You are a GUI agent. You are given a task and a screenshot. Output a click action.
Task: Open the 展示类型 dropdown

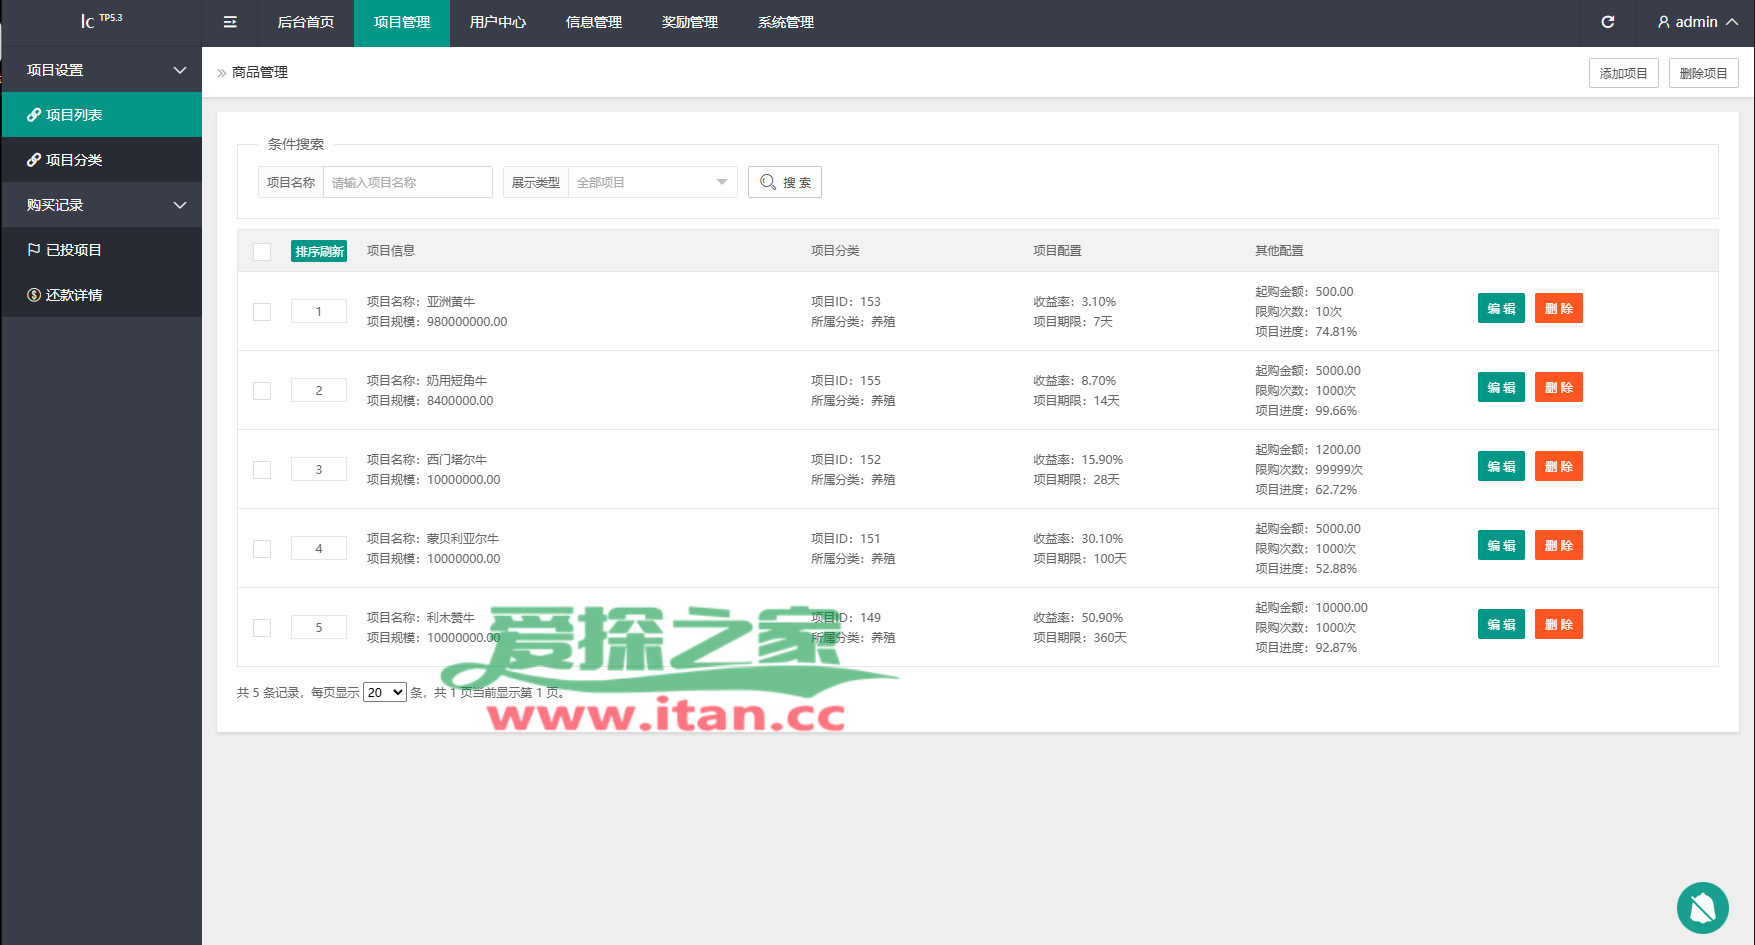pos(652,182)
